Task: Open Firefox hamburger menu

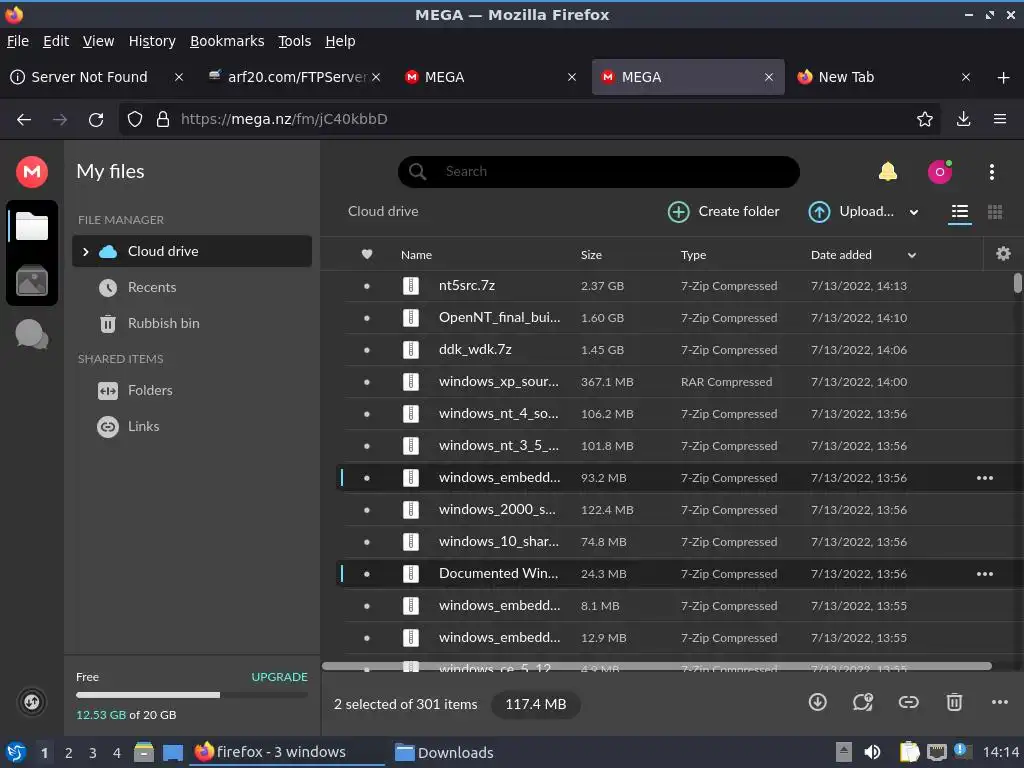Action: pyautogui.click(x=1000, y=119)
